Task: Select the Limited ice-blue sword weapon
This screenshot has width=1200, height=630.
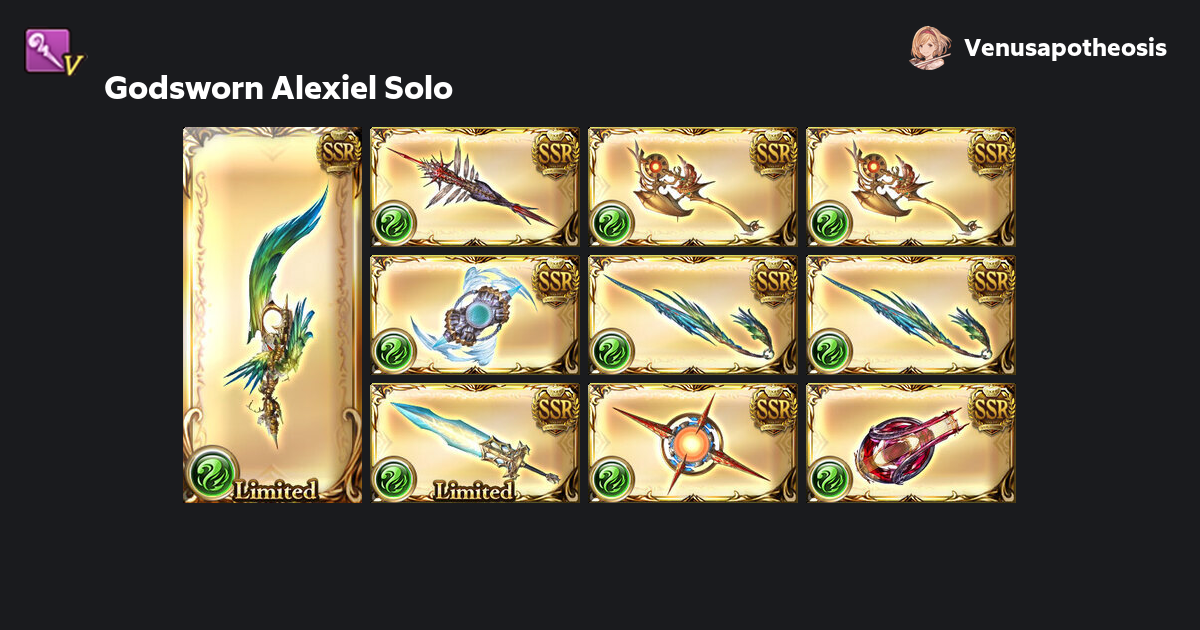Action: pos(475,443)
